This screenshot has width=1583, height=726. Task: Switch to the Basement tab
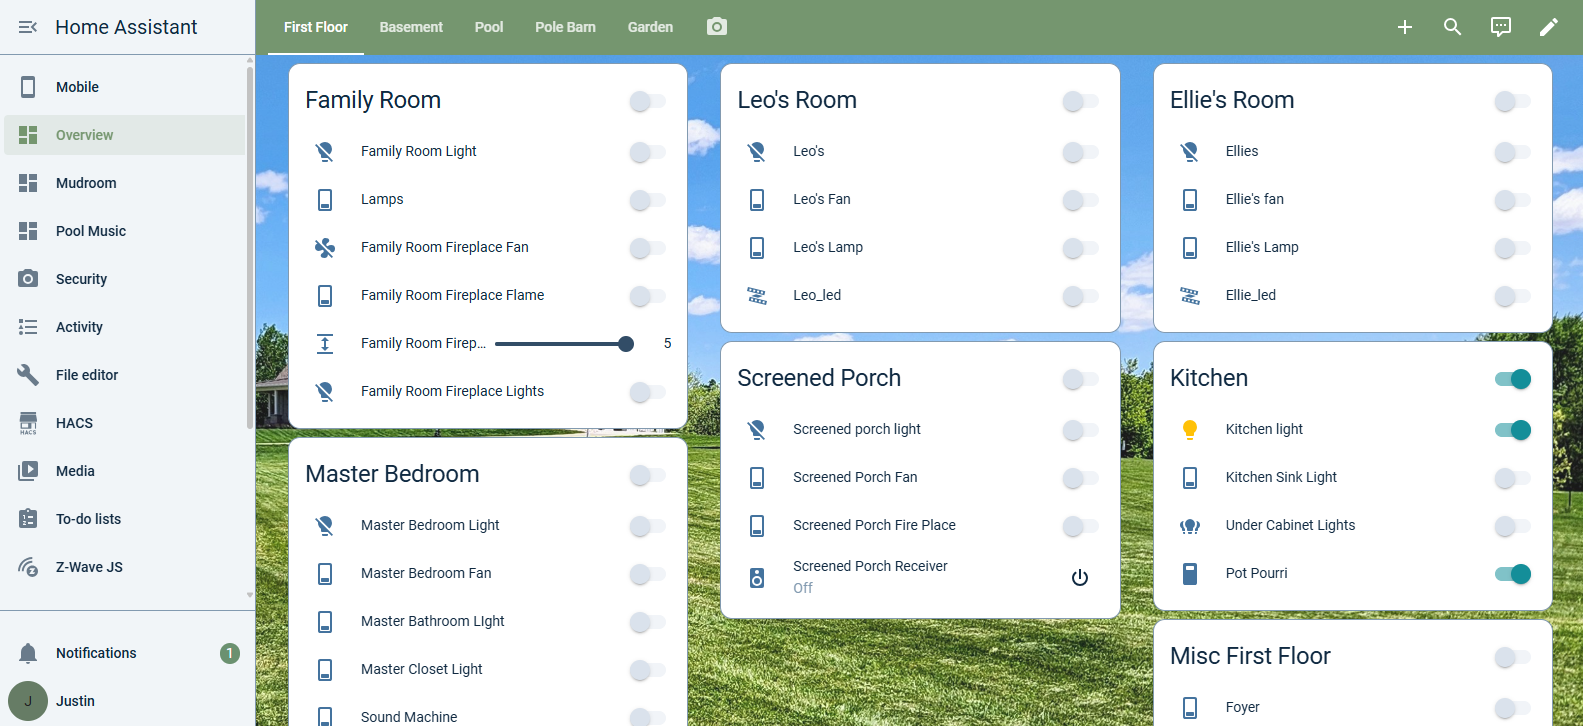pos(411,27)
